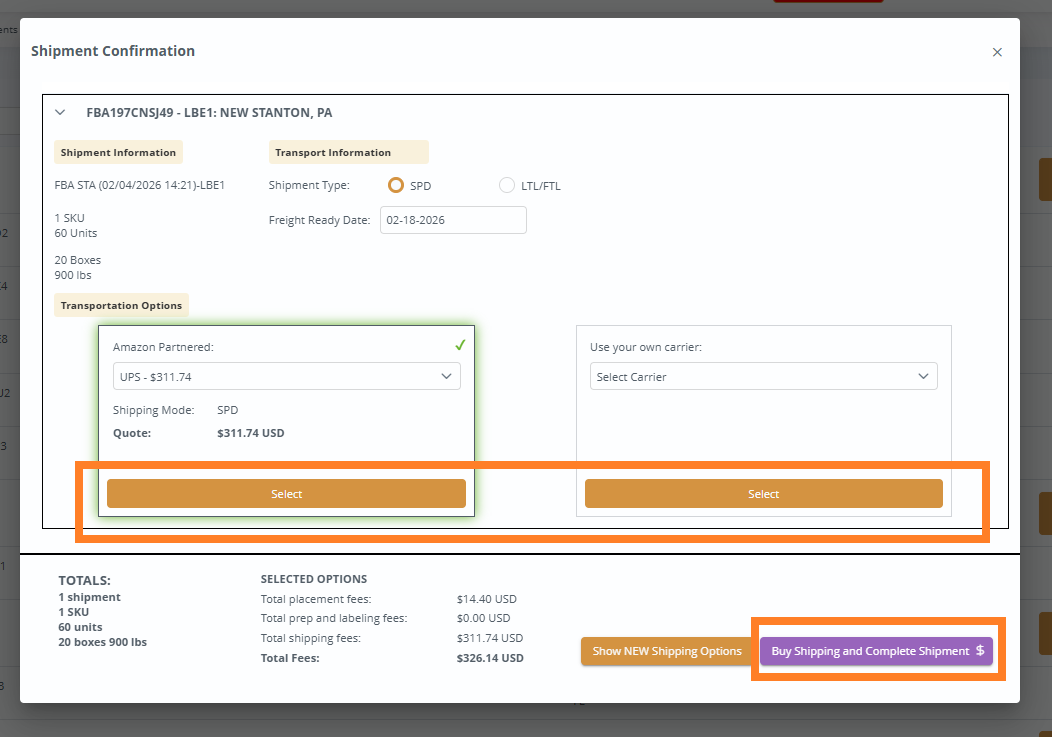Image resolution: width=1052 pixels, height=737 pixels.
Task: Click the Shipment Confirmation dialog title
Action: pyautogui.click(x=113, y=51)
